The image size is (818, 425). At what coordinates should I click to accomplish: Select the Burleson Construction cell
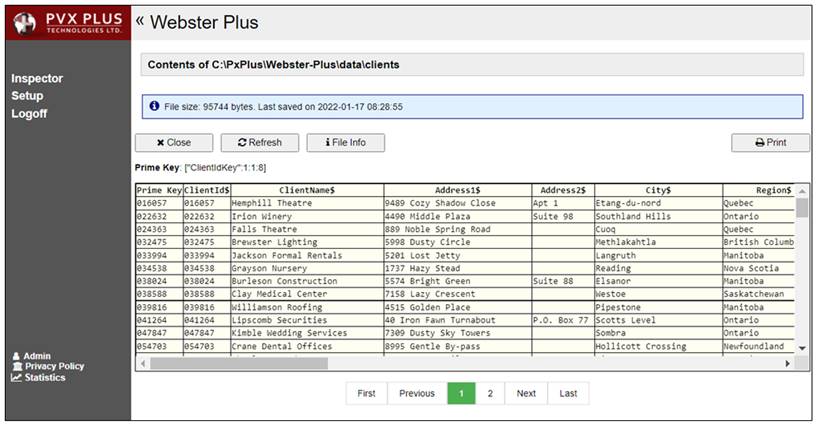coord(307,281)
